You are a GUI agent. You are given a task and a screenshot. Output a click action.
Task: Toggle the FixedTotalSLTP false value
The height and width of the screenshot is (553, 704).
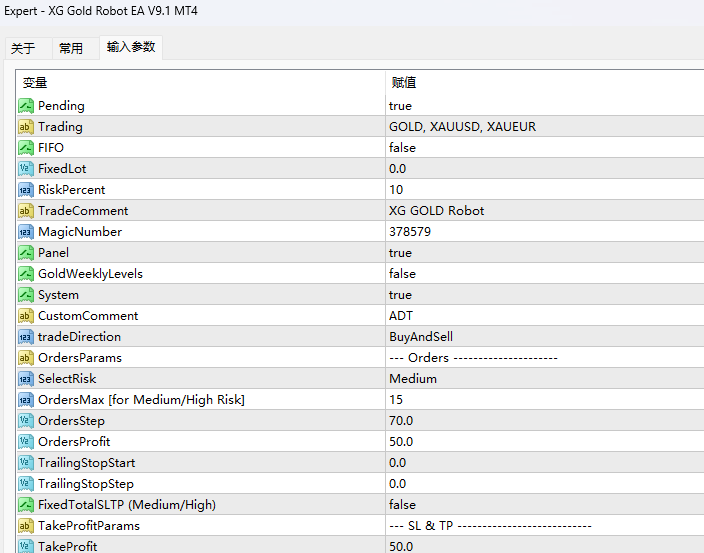[402, 505]
